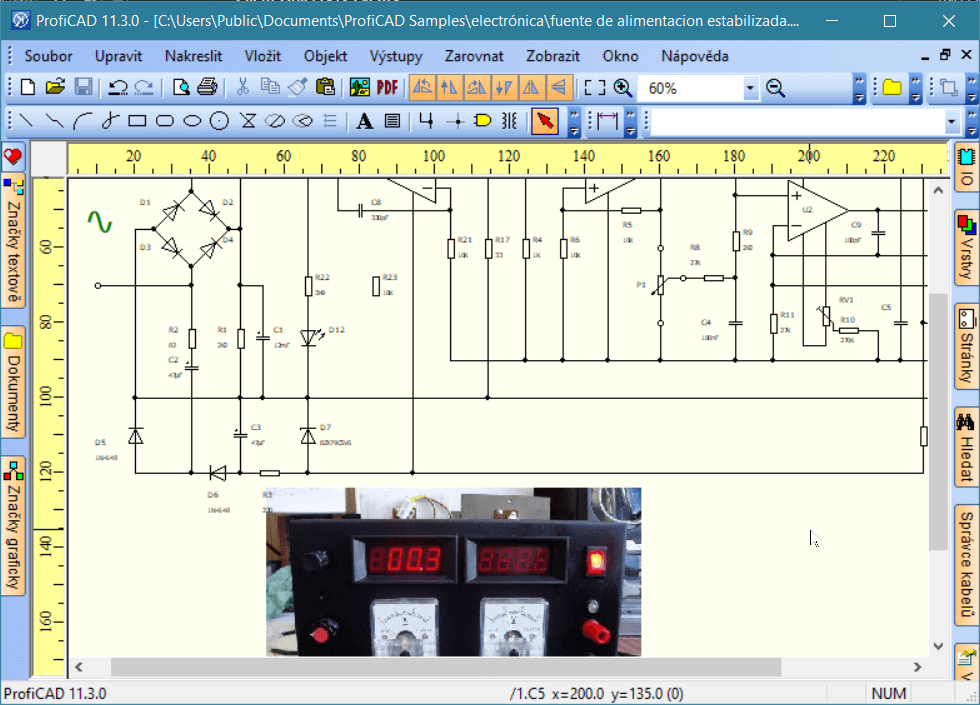The width and height of the screenshot is (980, 705).
Task: Export the drawing to PDF
Action: [x=388, y=88]
